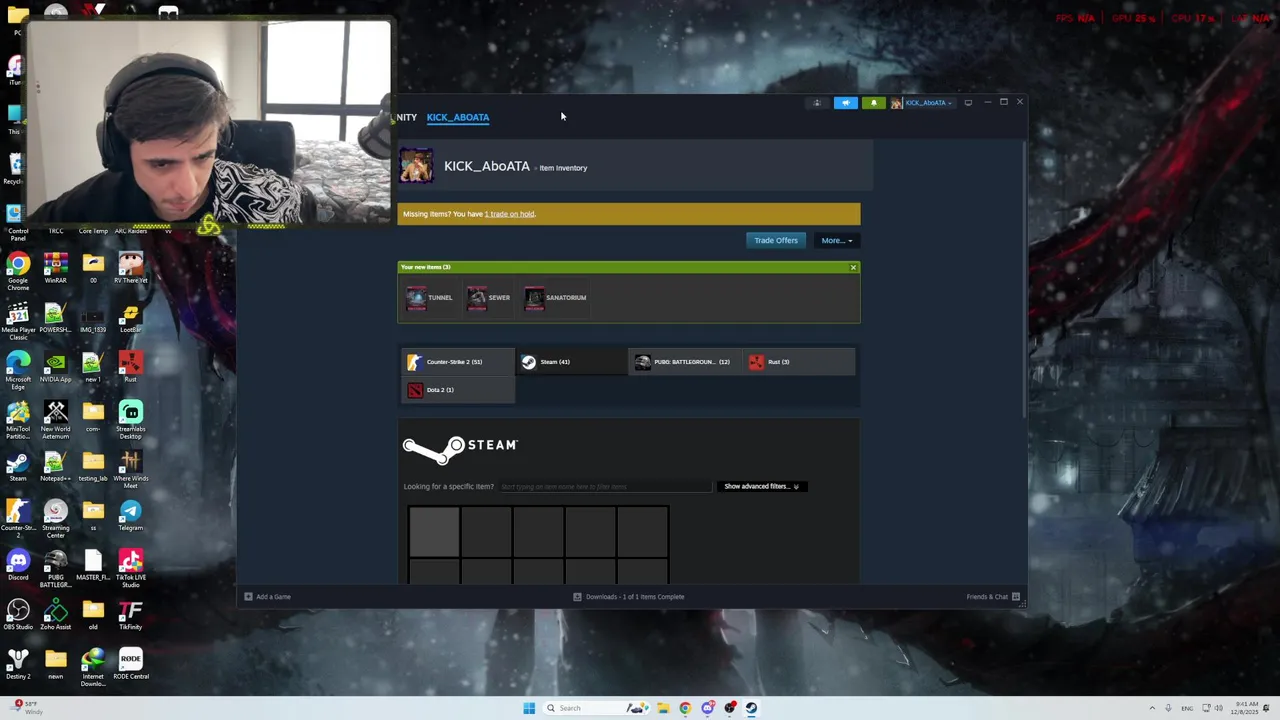This screenshot has width=1280, height=720.
Task: Open Steam announcements megaphone icon
Action: pos(846,103)
